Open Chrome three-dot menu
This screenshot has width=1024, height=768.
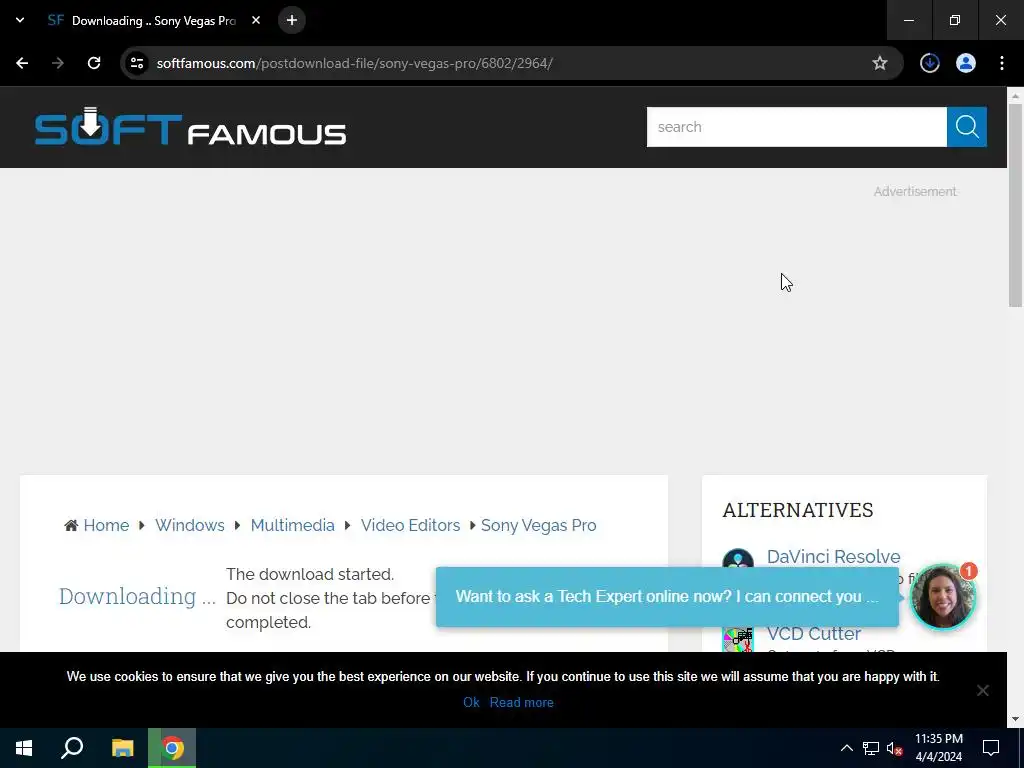pyautogui.click(x=1002, y=63)
